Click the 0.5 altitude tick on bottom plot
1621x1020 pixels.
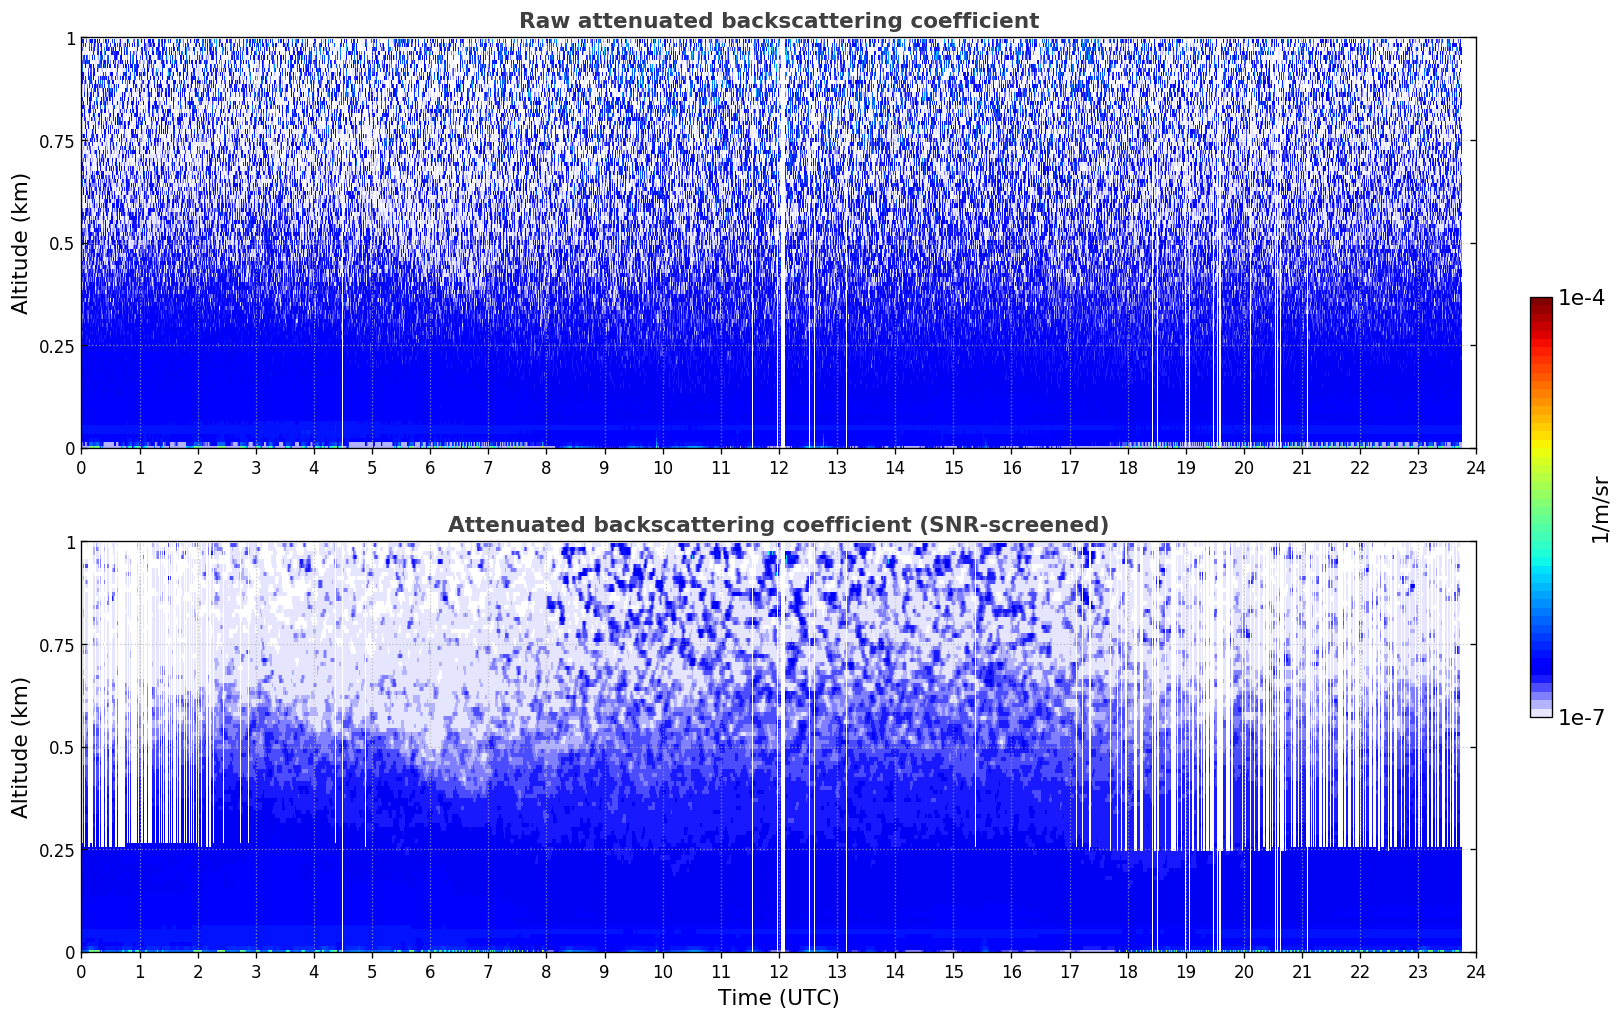62,747
